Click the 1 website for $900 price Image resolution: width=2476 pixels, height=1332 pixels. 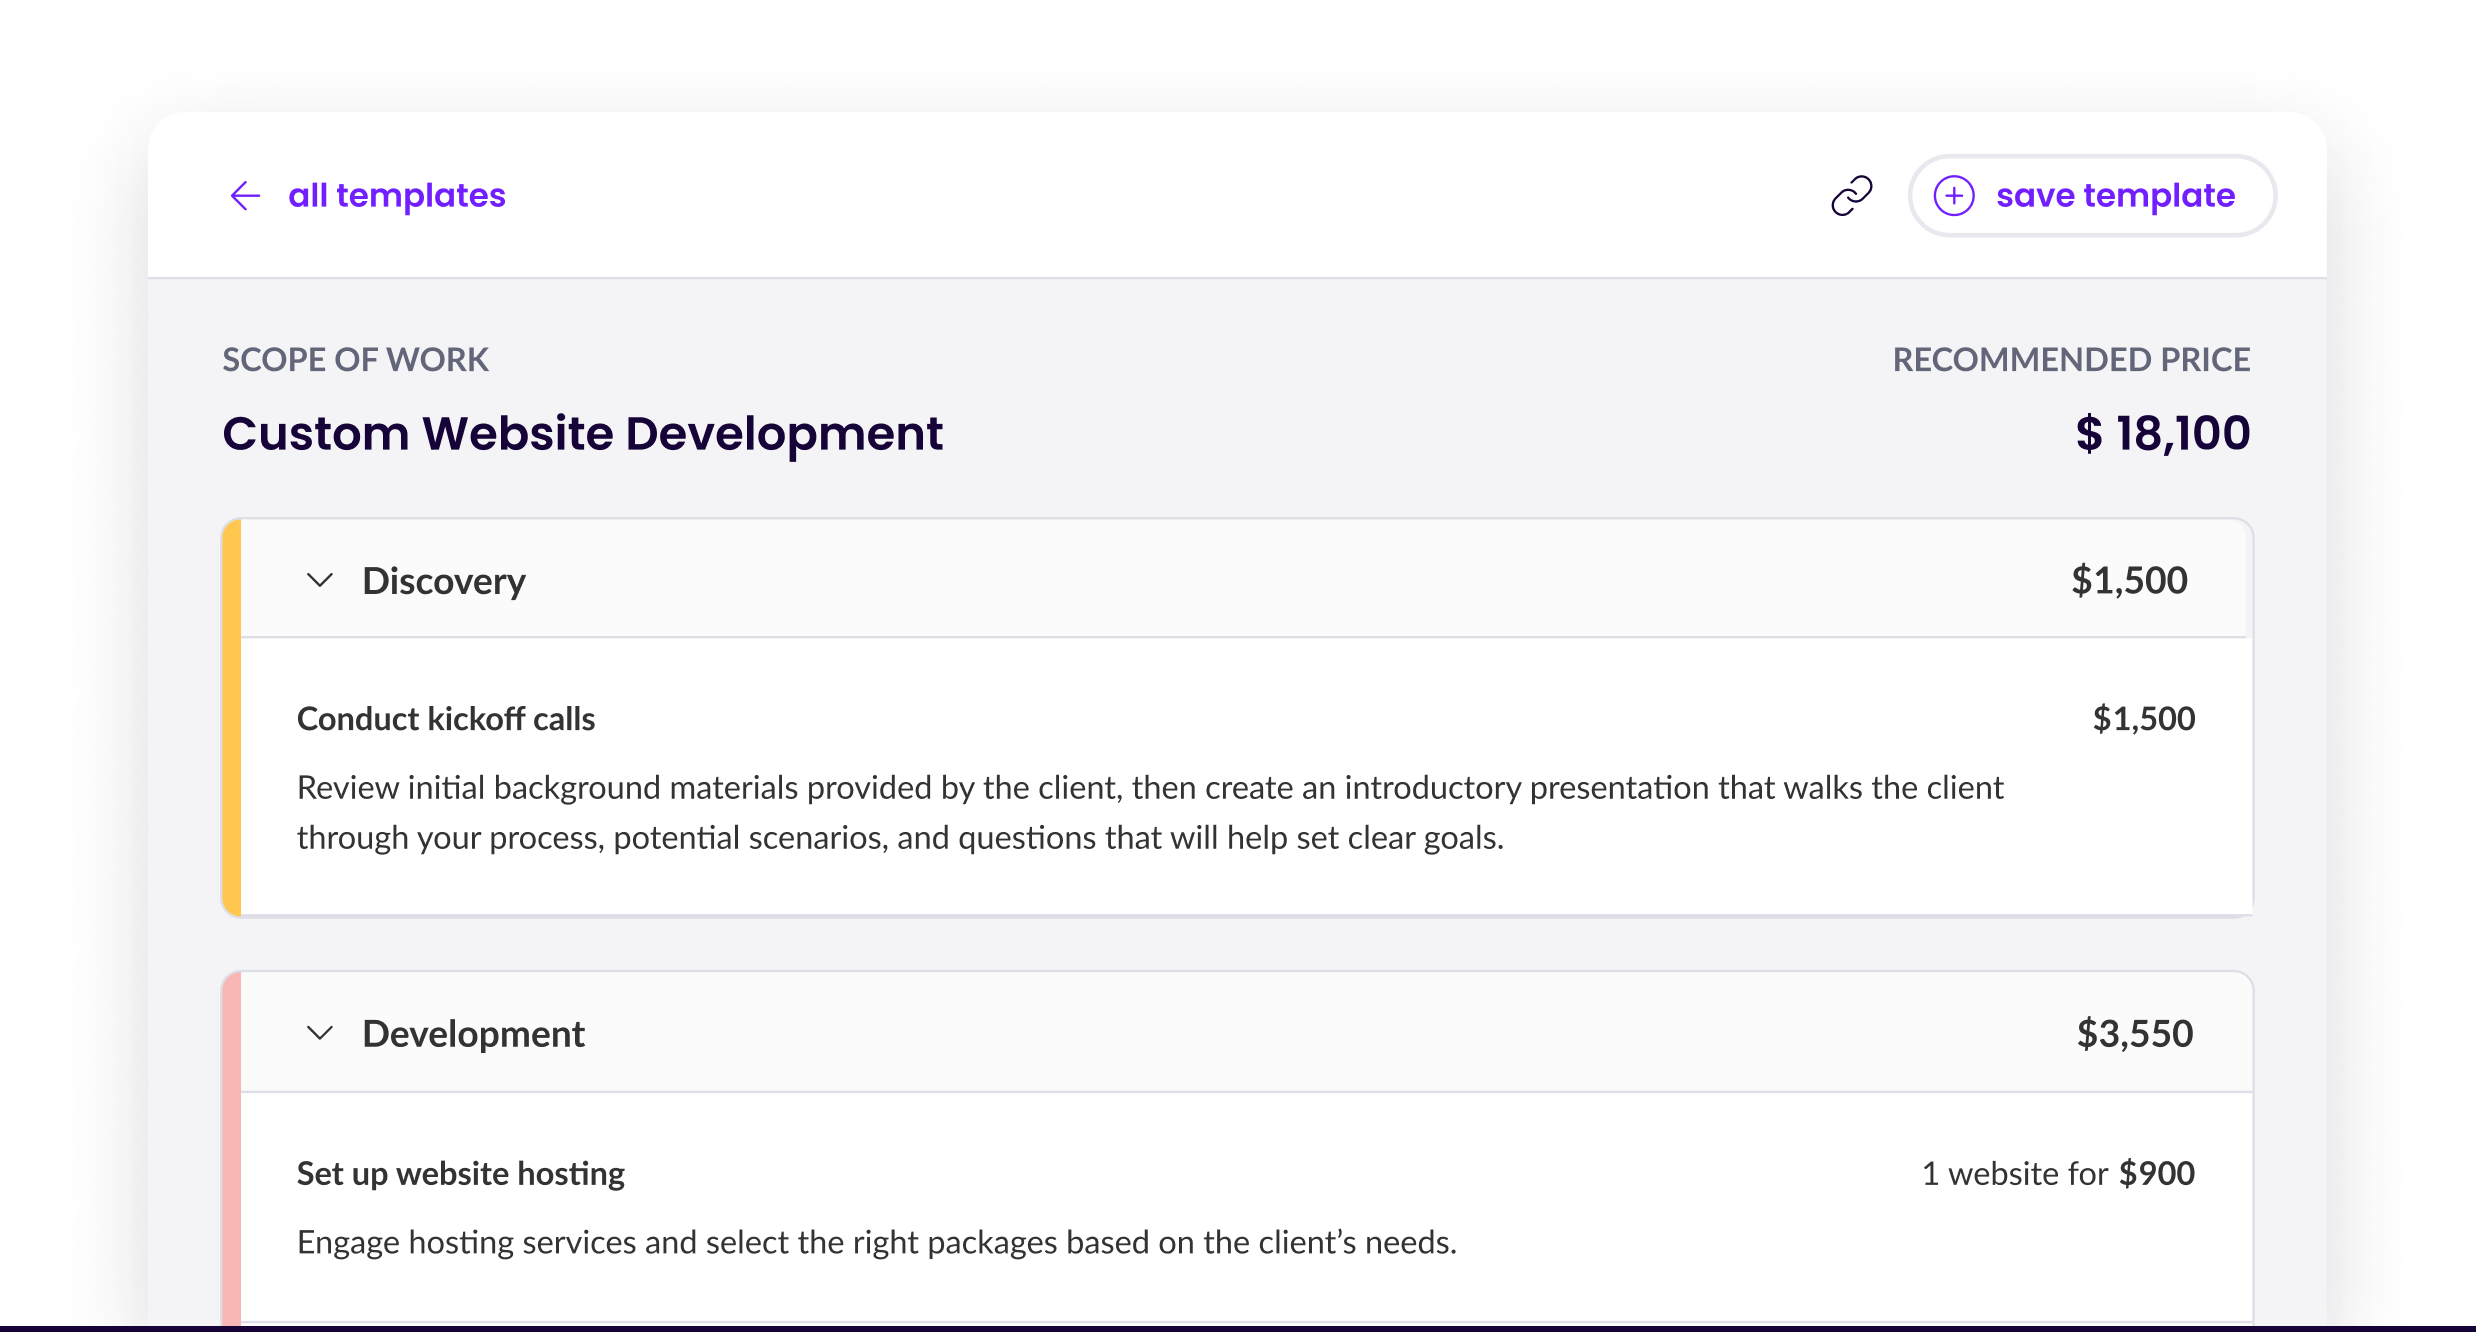coord(2058,1173)
